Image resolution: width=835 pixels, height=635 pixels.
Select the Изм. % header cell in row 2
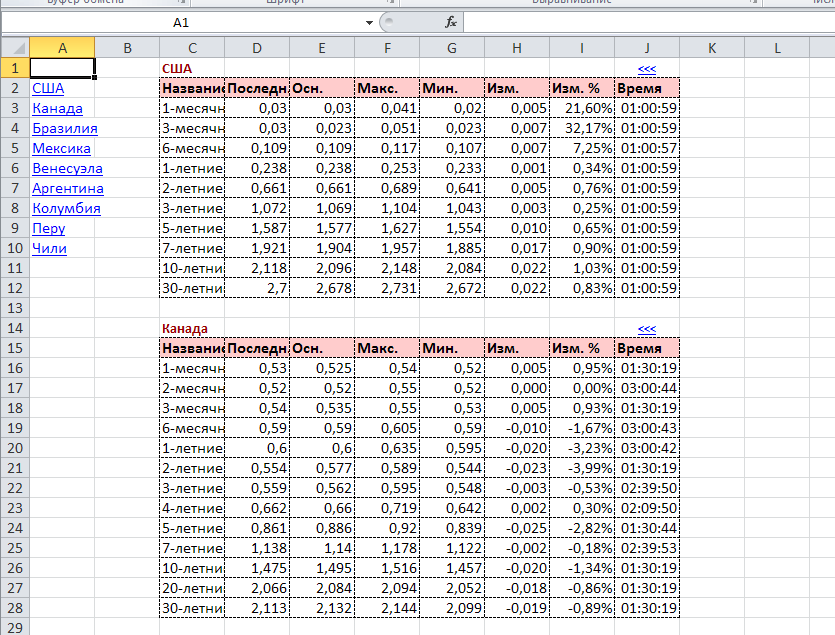click(x=582, y=88)
